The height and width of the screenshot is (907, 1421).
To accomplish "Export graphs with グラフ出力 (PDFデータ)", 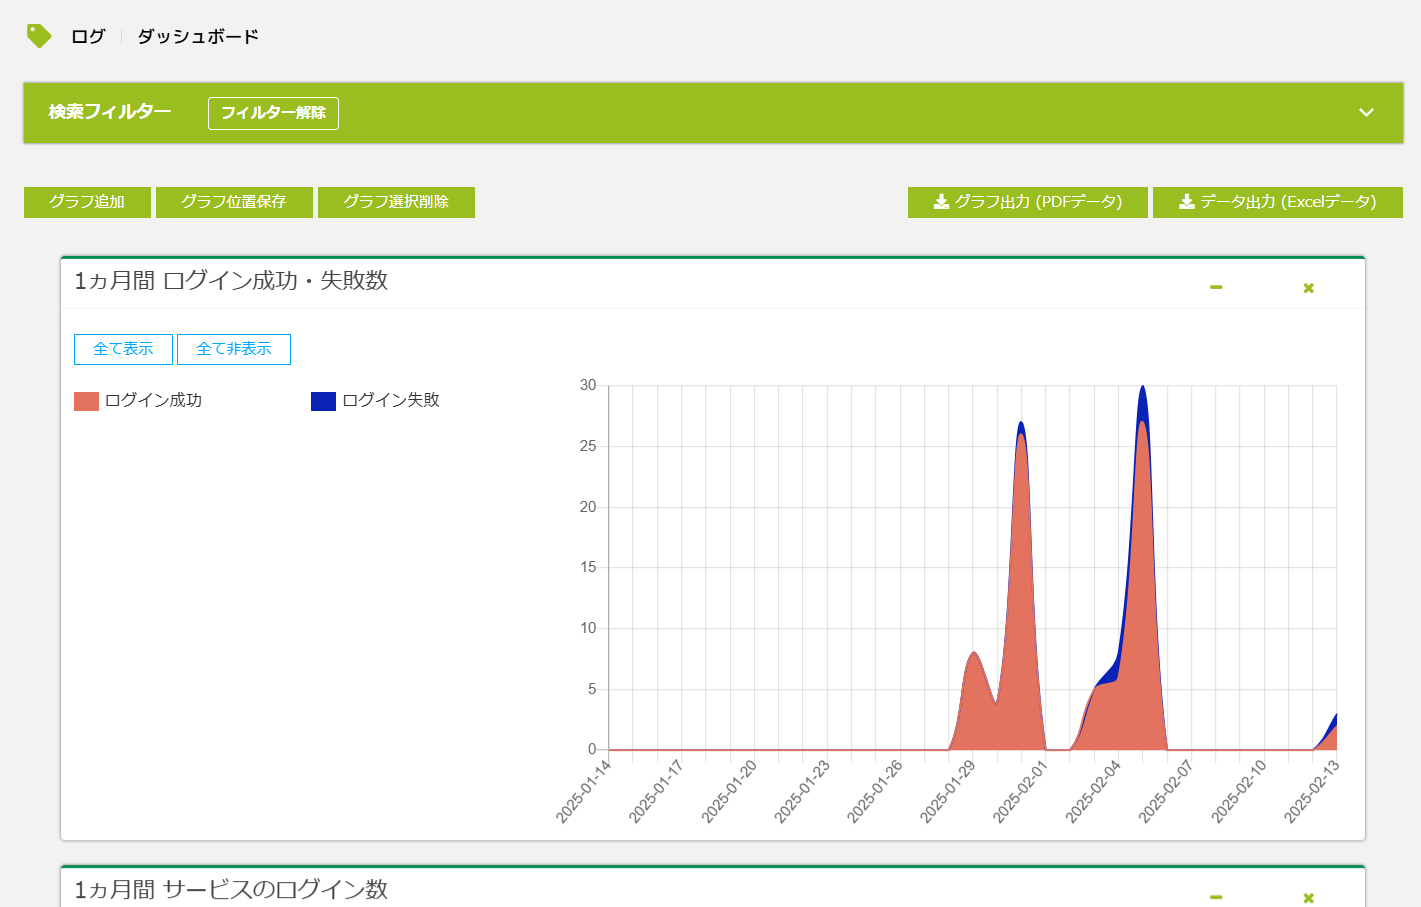I will [x=1027, y=202].
